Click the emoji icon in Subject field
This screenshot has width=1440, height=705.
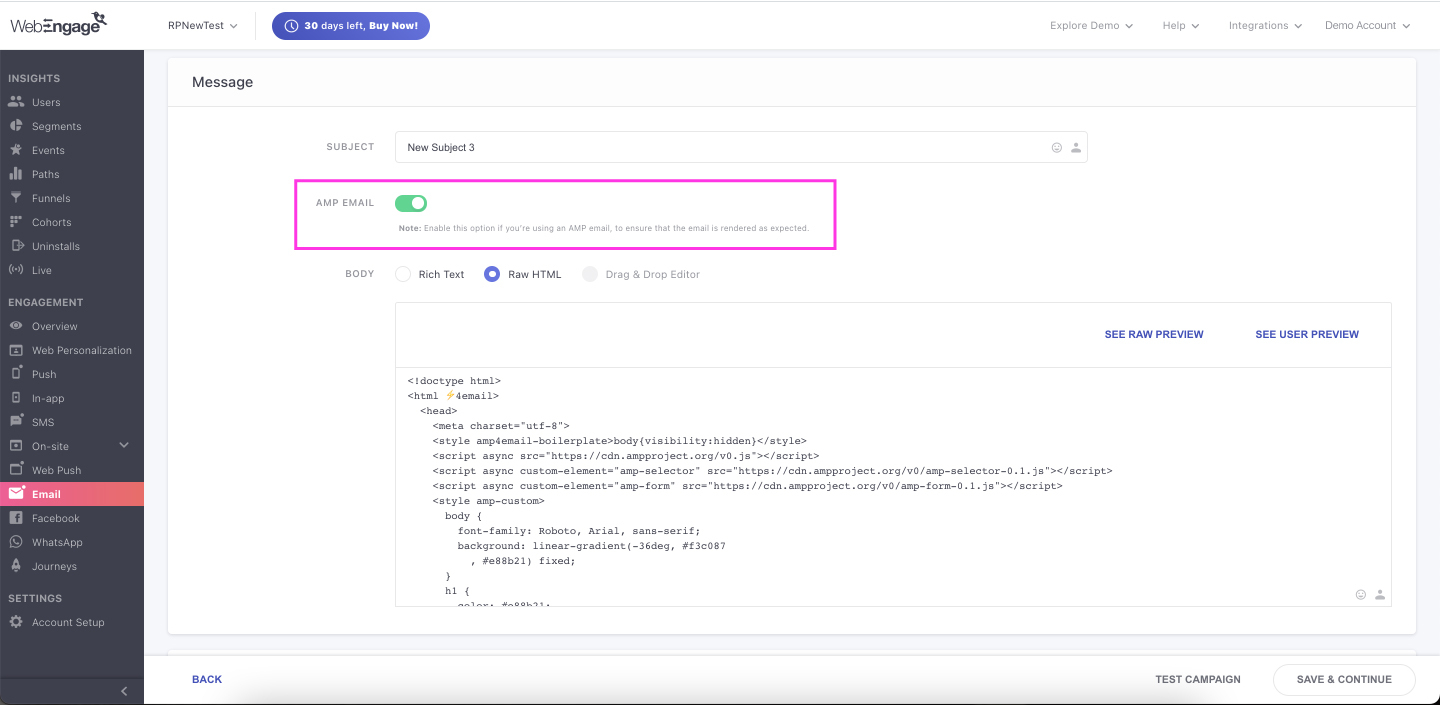(x=1057, y=148)
